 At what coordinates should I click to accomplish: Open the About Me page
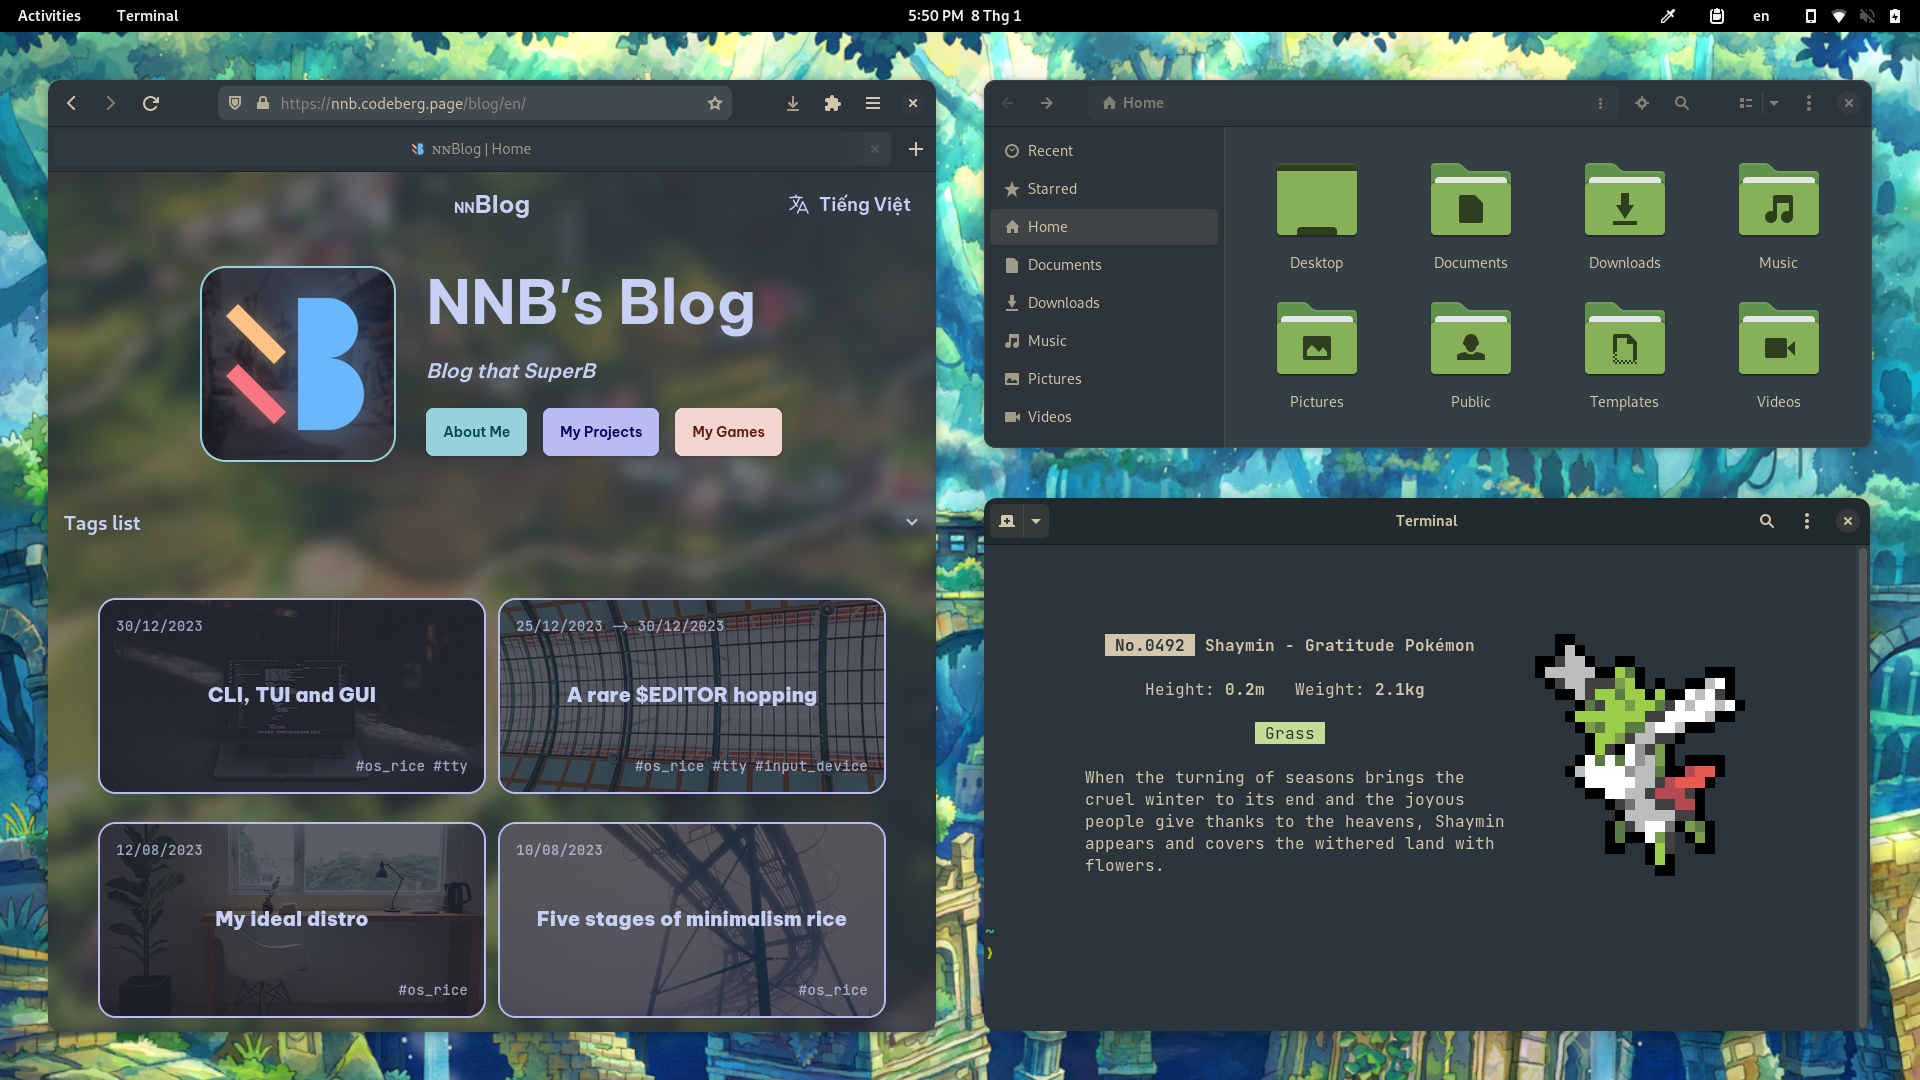click(x=476, y=432)
